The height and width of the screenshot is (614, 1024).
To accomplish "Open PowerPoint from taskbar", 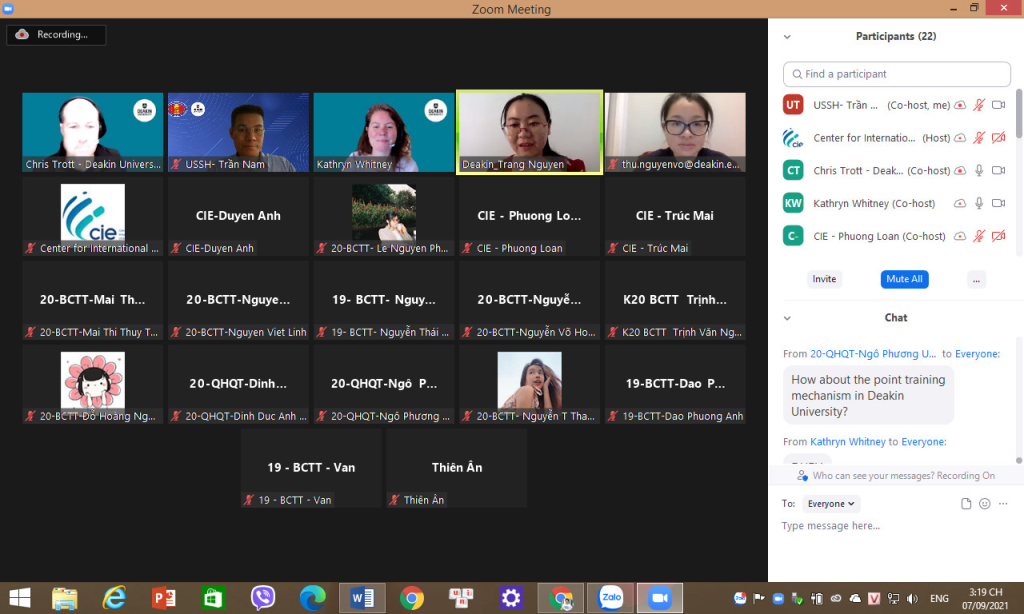I will [164, 598].
